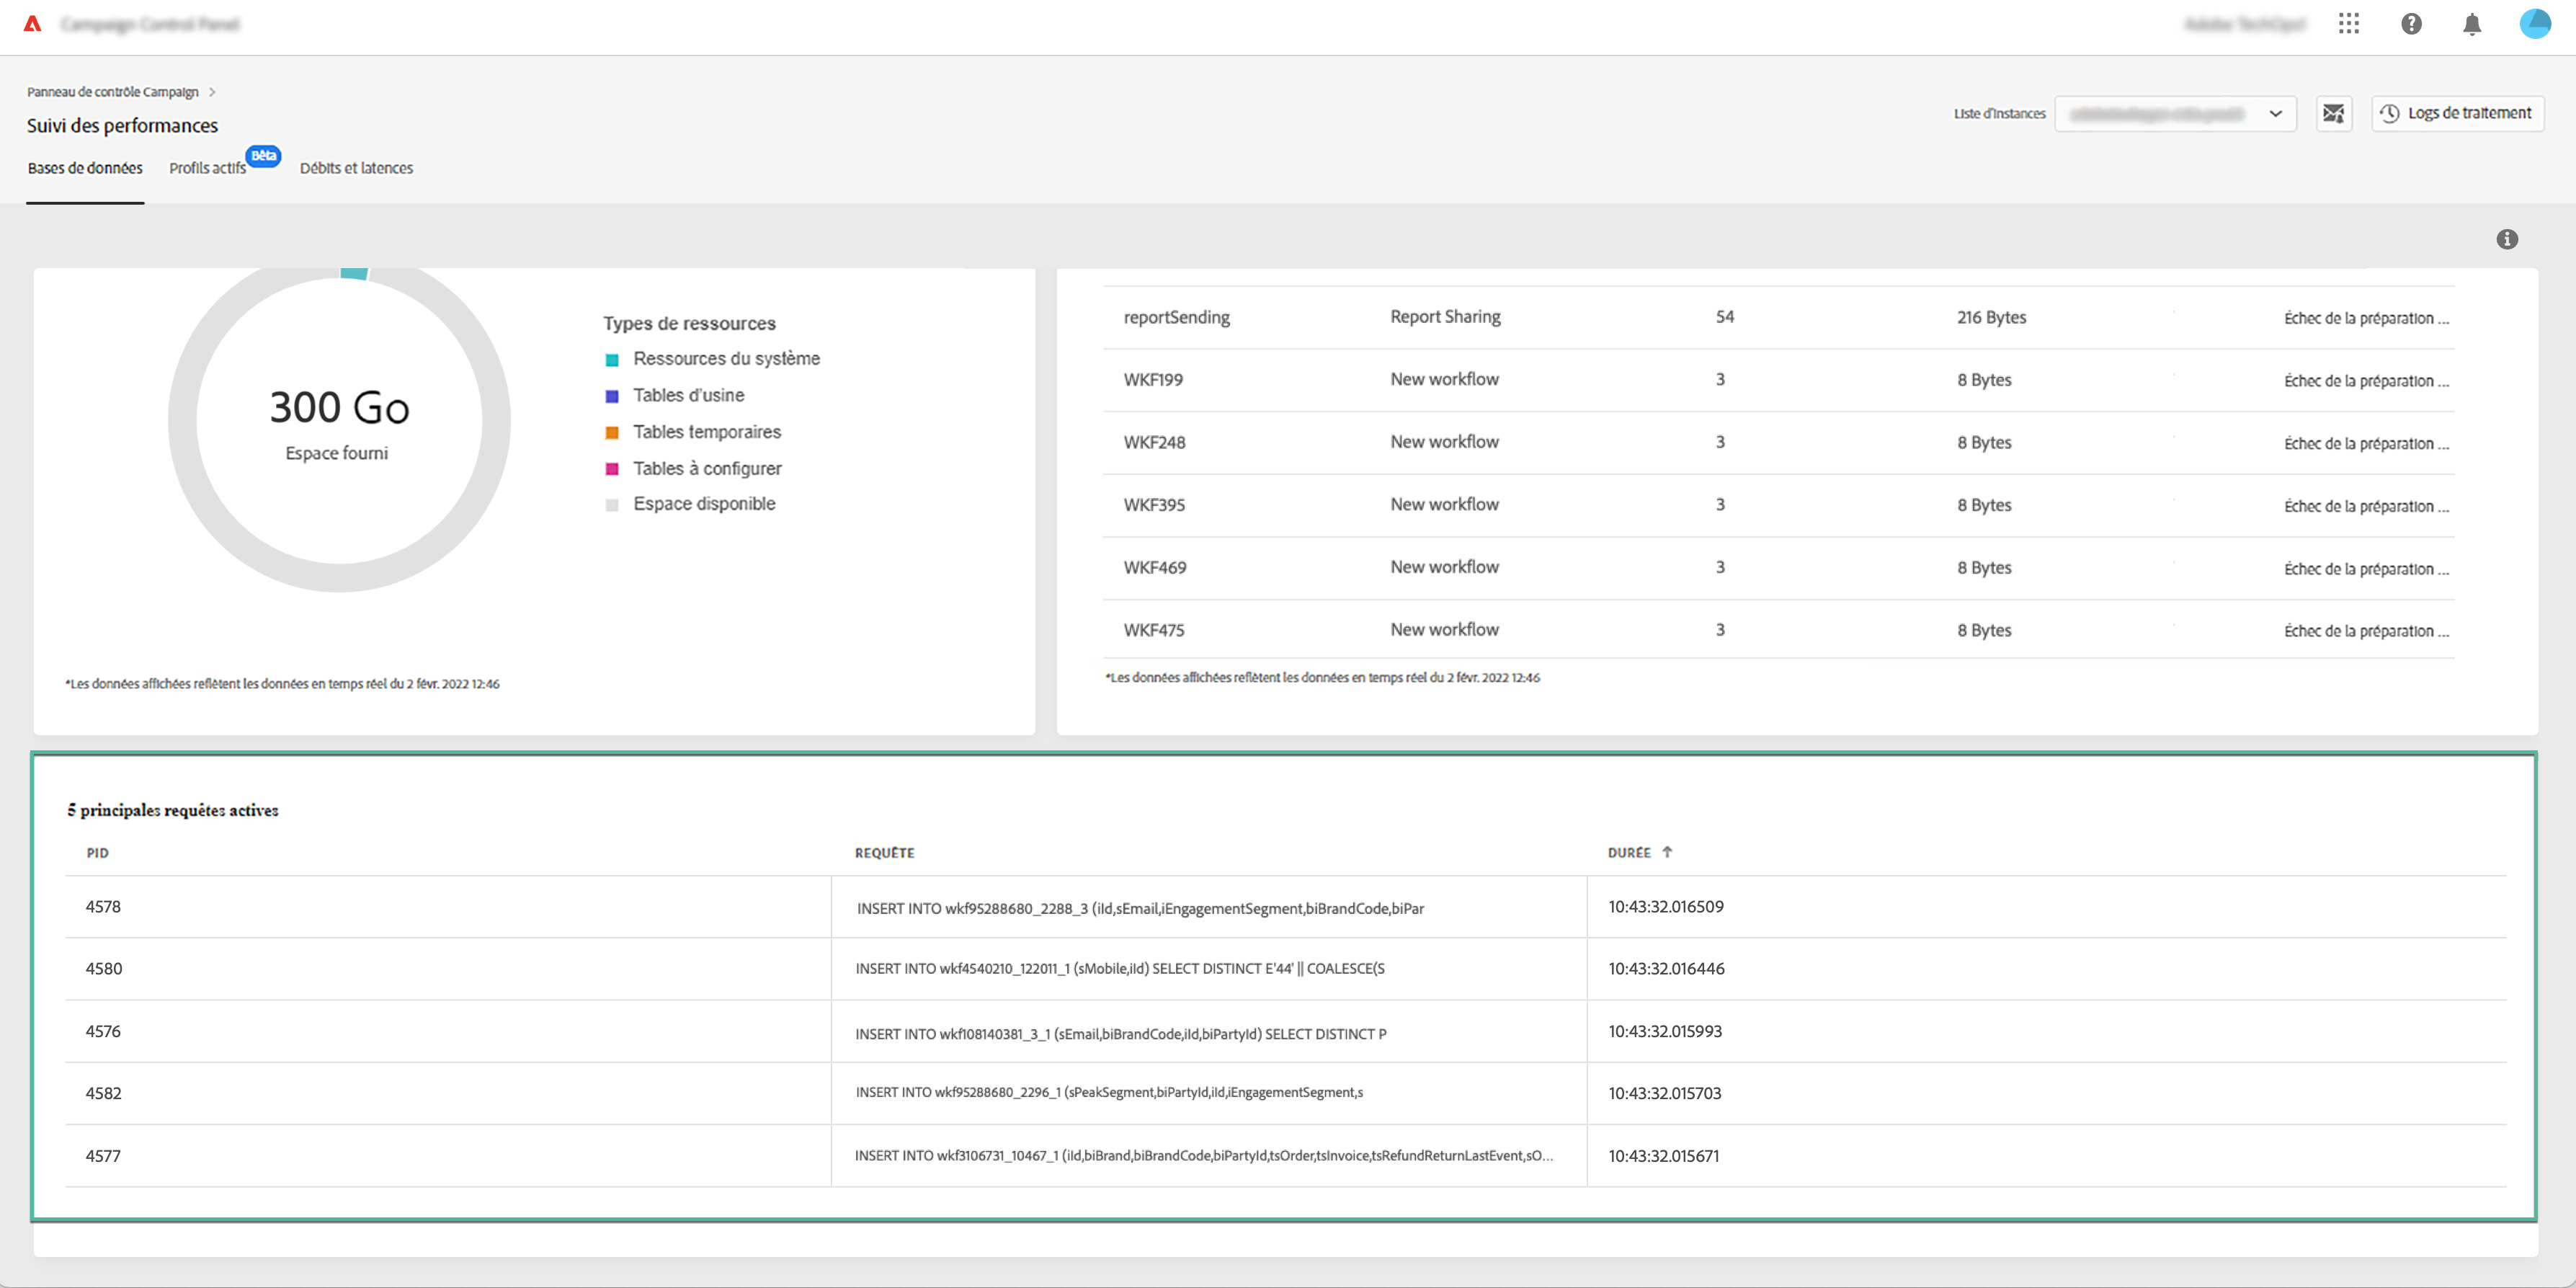Viewport: 2576px width, 1288px height.
Task: Expand the Liste d'instances dropdown
Action: click(2175, 113)
